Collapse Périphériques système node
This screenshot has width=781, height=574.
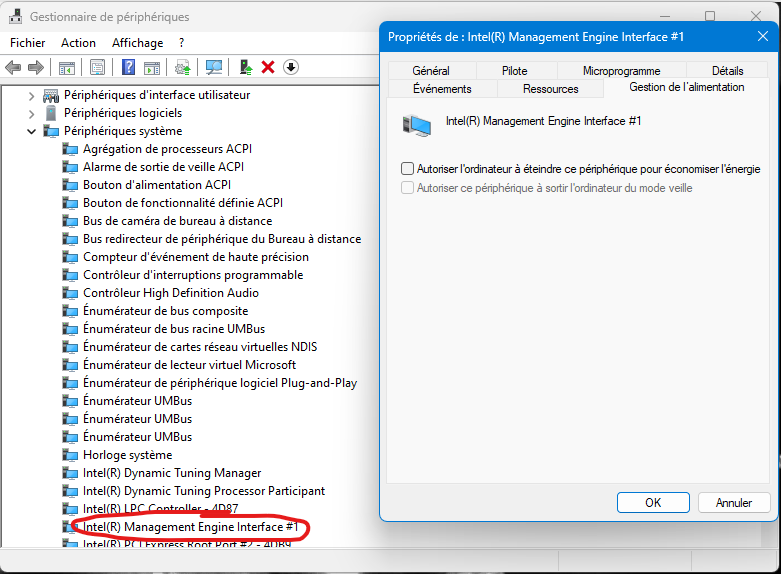click(31, 132)
